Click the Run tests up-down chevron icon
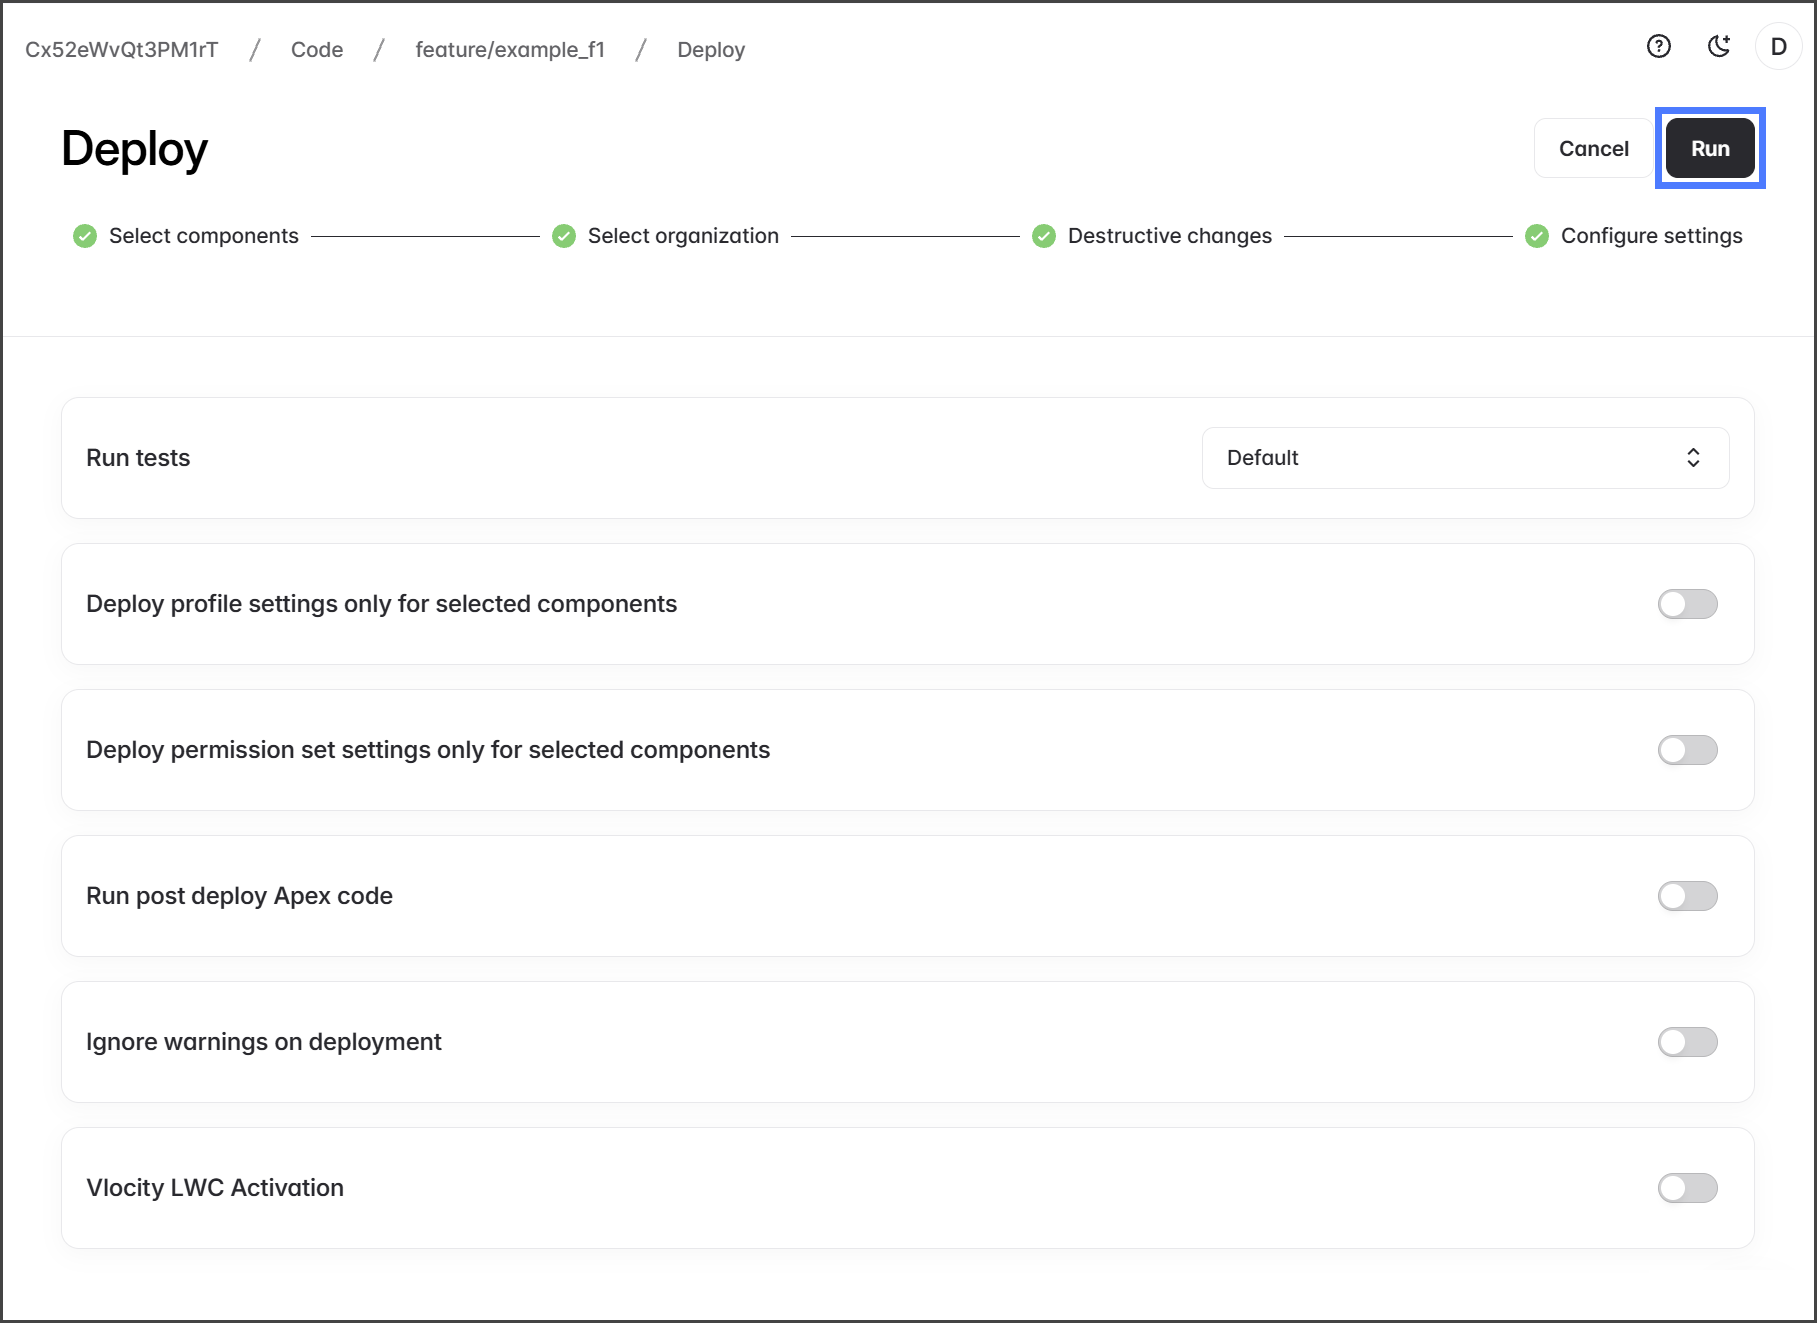The width and height of the screenshot is (1817, 1323). tap(1693, 458)
